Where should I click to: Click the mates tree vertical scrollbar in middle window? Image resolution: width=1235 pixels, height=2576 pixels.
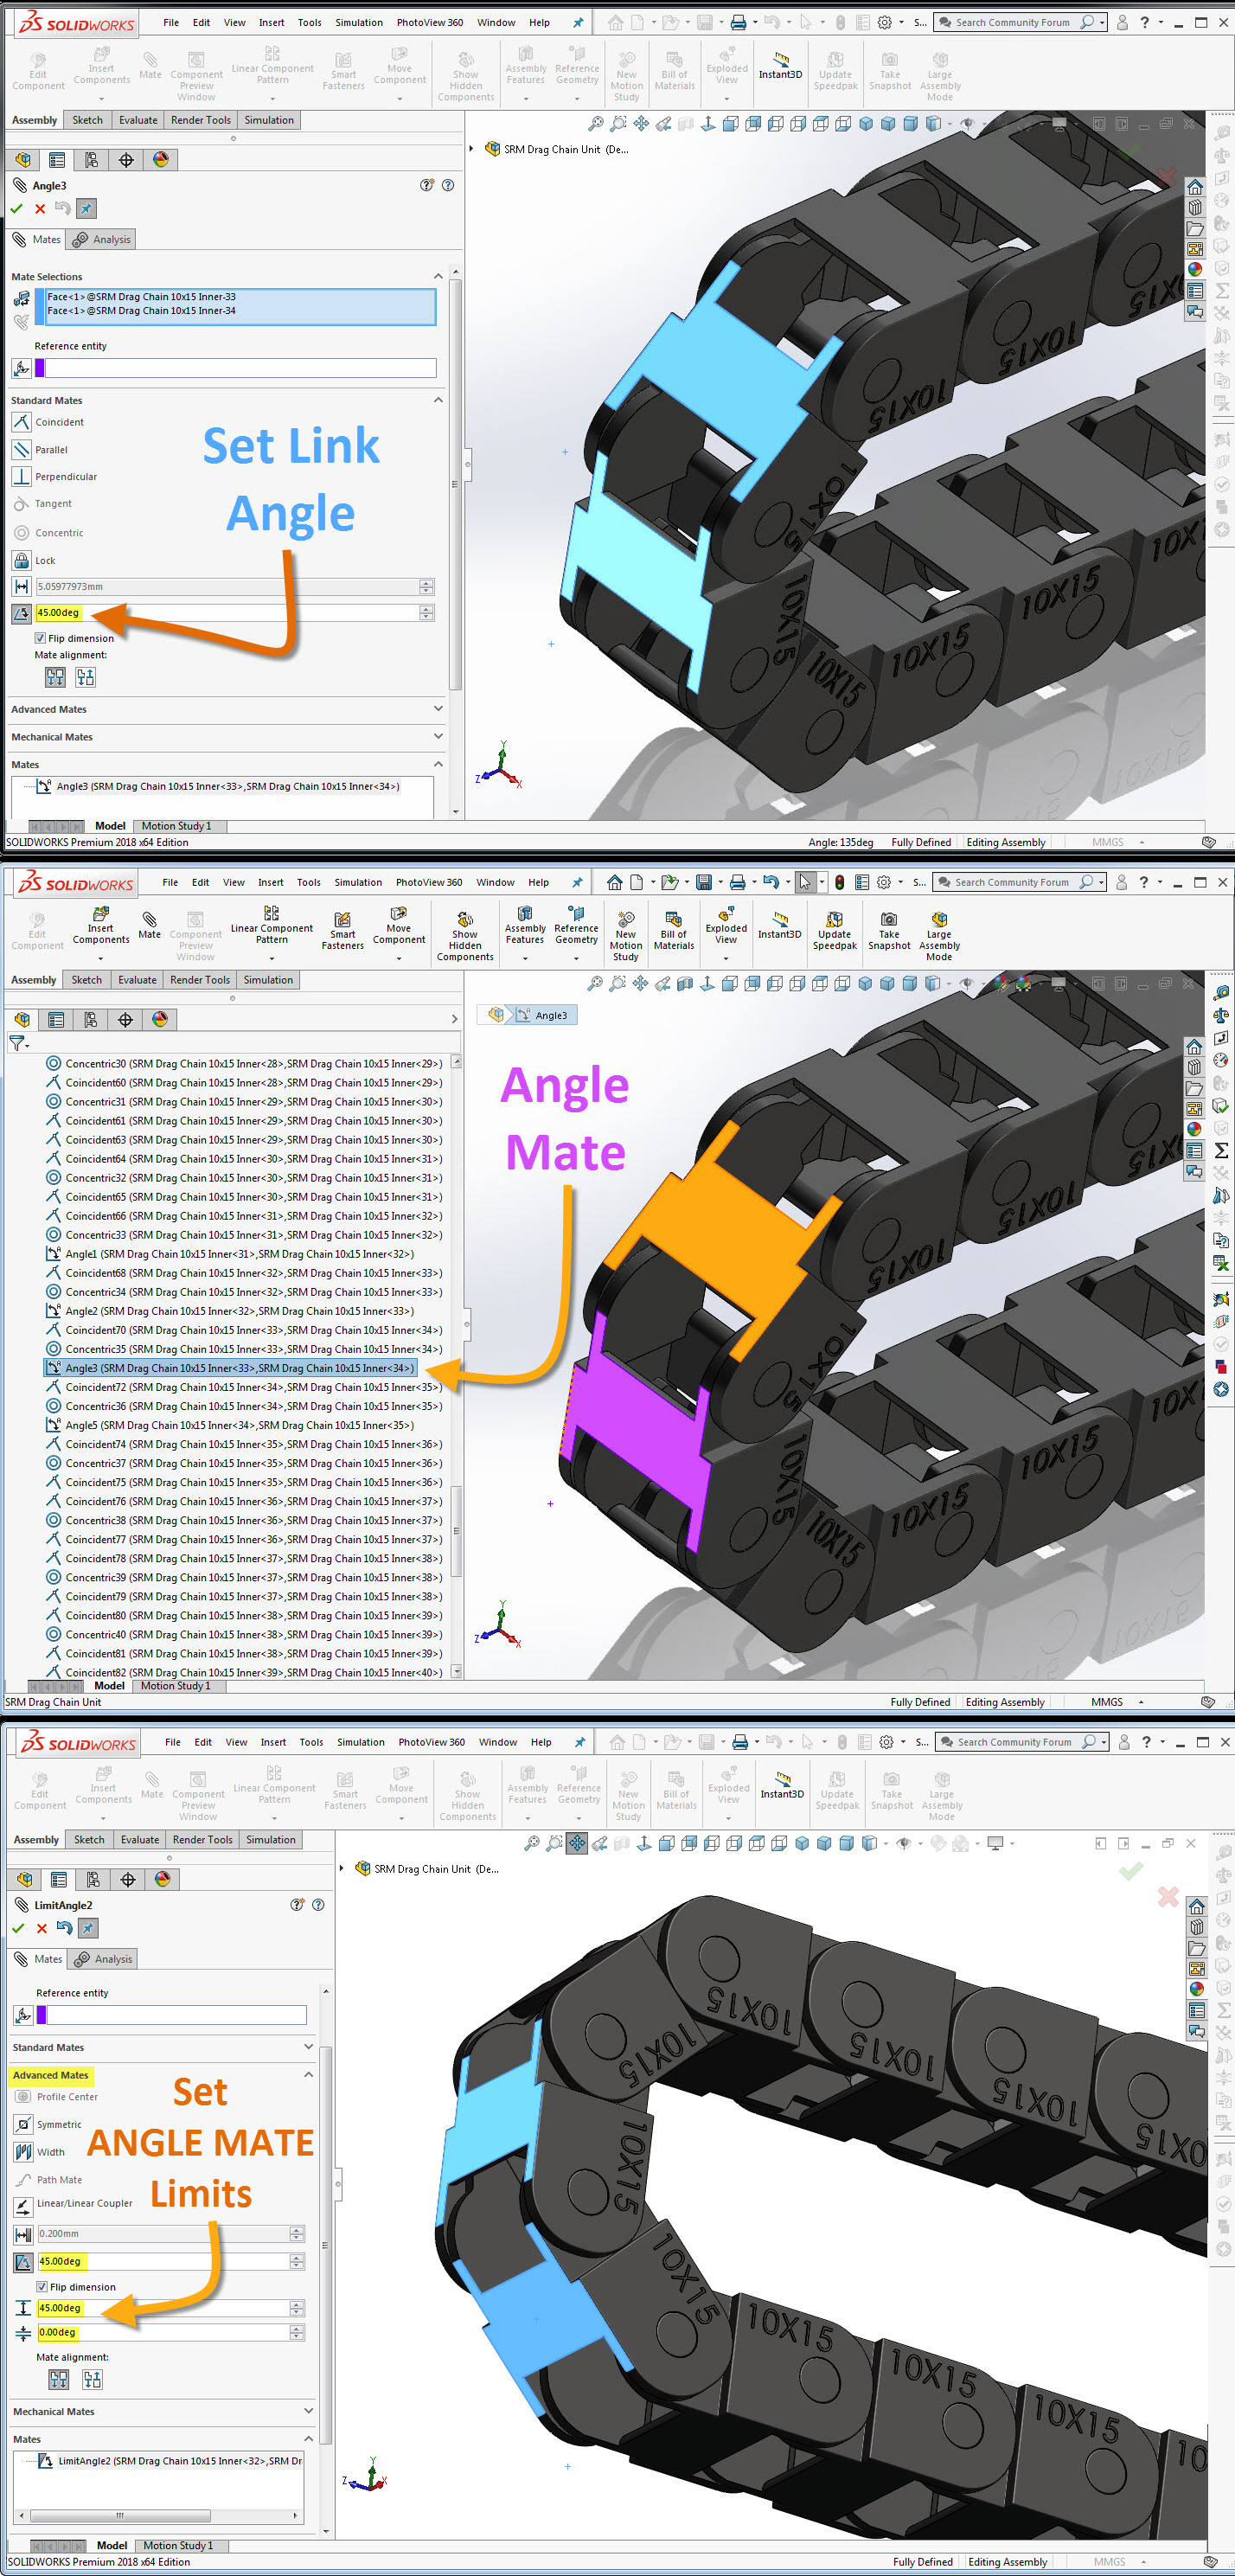click(456, 1530)
